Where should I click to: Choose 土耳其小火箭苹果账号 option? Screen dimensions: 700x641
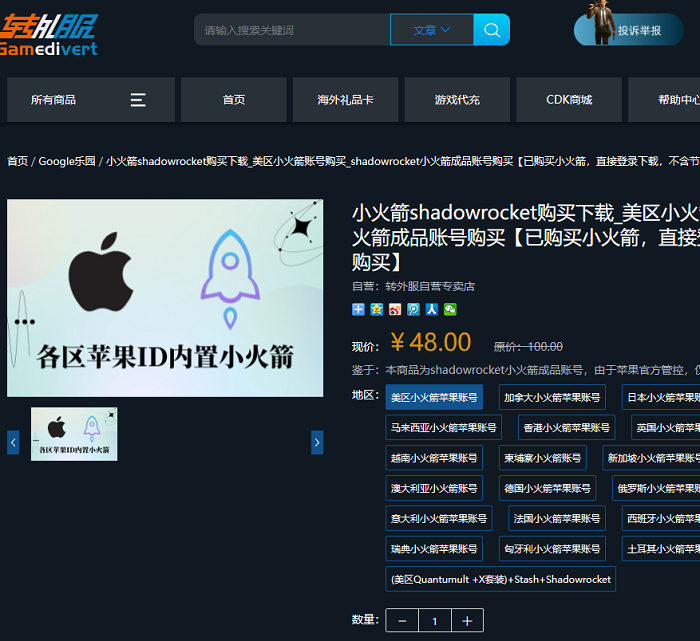click(661, 549)
